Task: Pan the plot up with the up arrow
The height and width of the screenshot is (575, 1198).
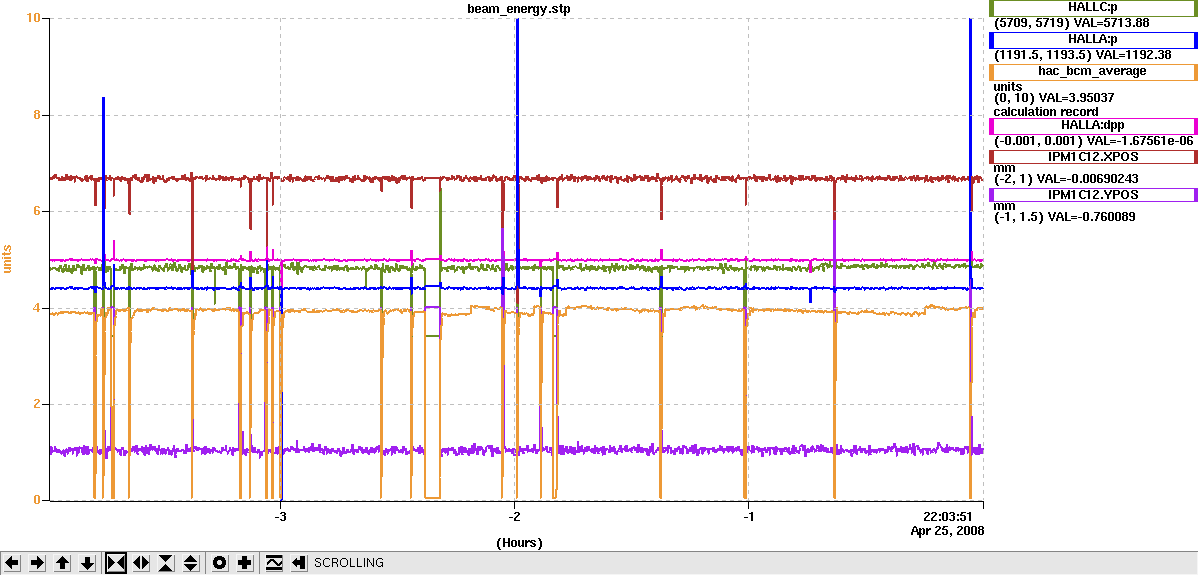Action: (x=63, y=563)
